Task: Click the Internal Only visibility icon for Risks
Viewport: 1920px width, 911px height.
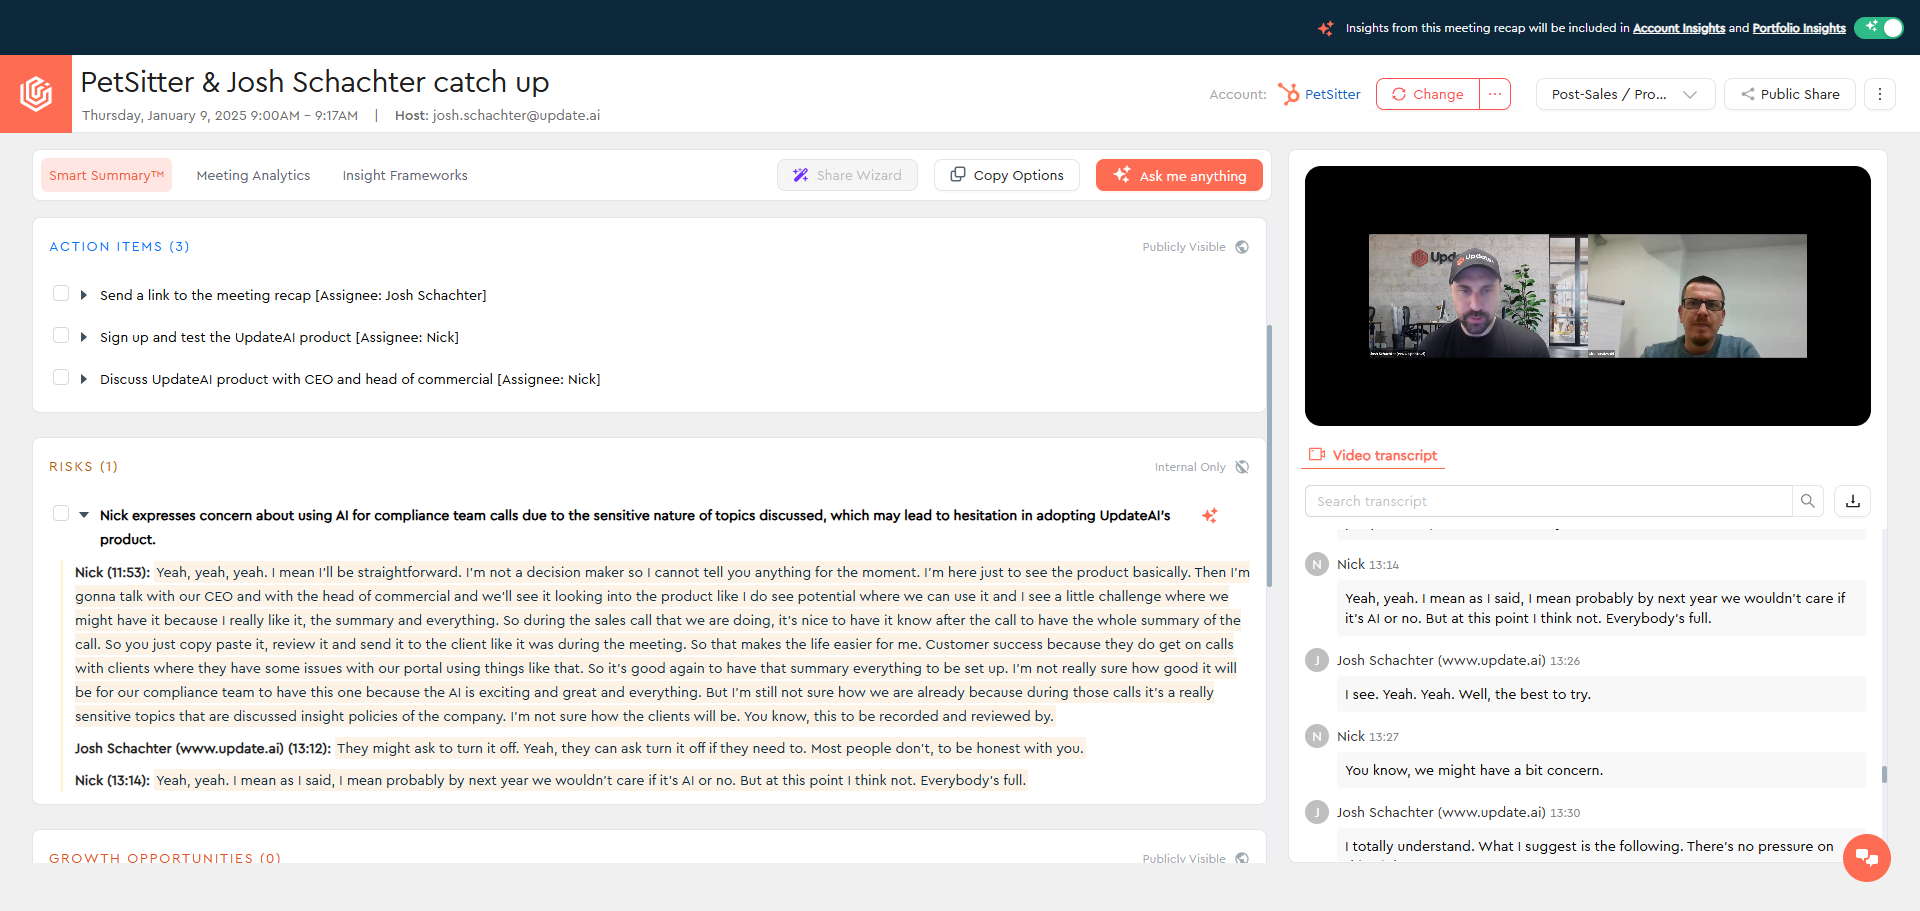Action: click(1242, 467)
